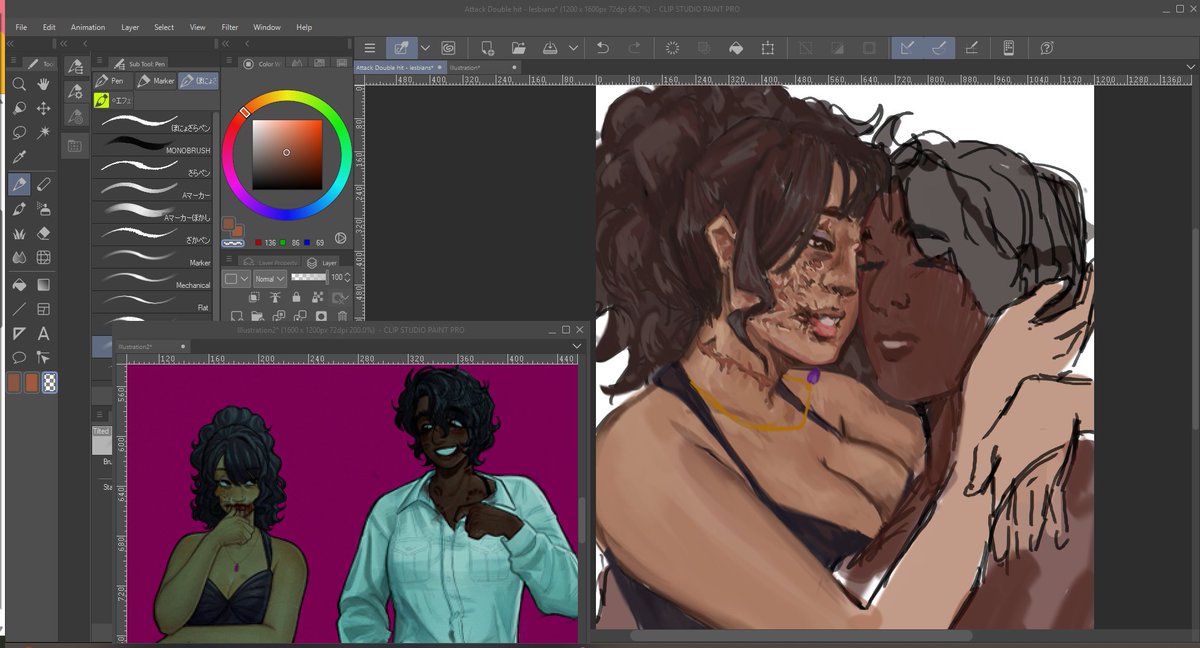Image resolution: width=1200 pixels, height=648 pixels.
Task: Open a file with the folder icon
Action: (518, 47)
